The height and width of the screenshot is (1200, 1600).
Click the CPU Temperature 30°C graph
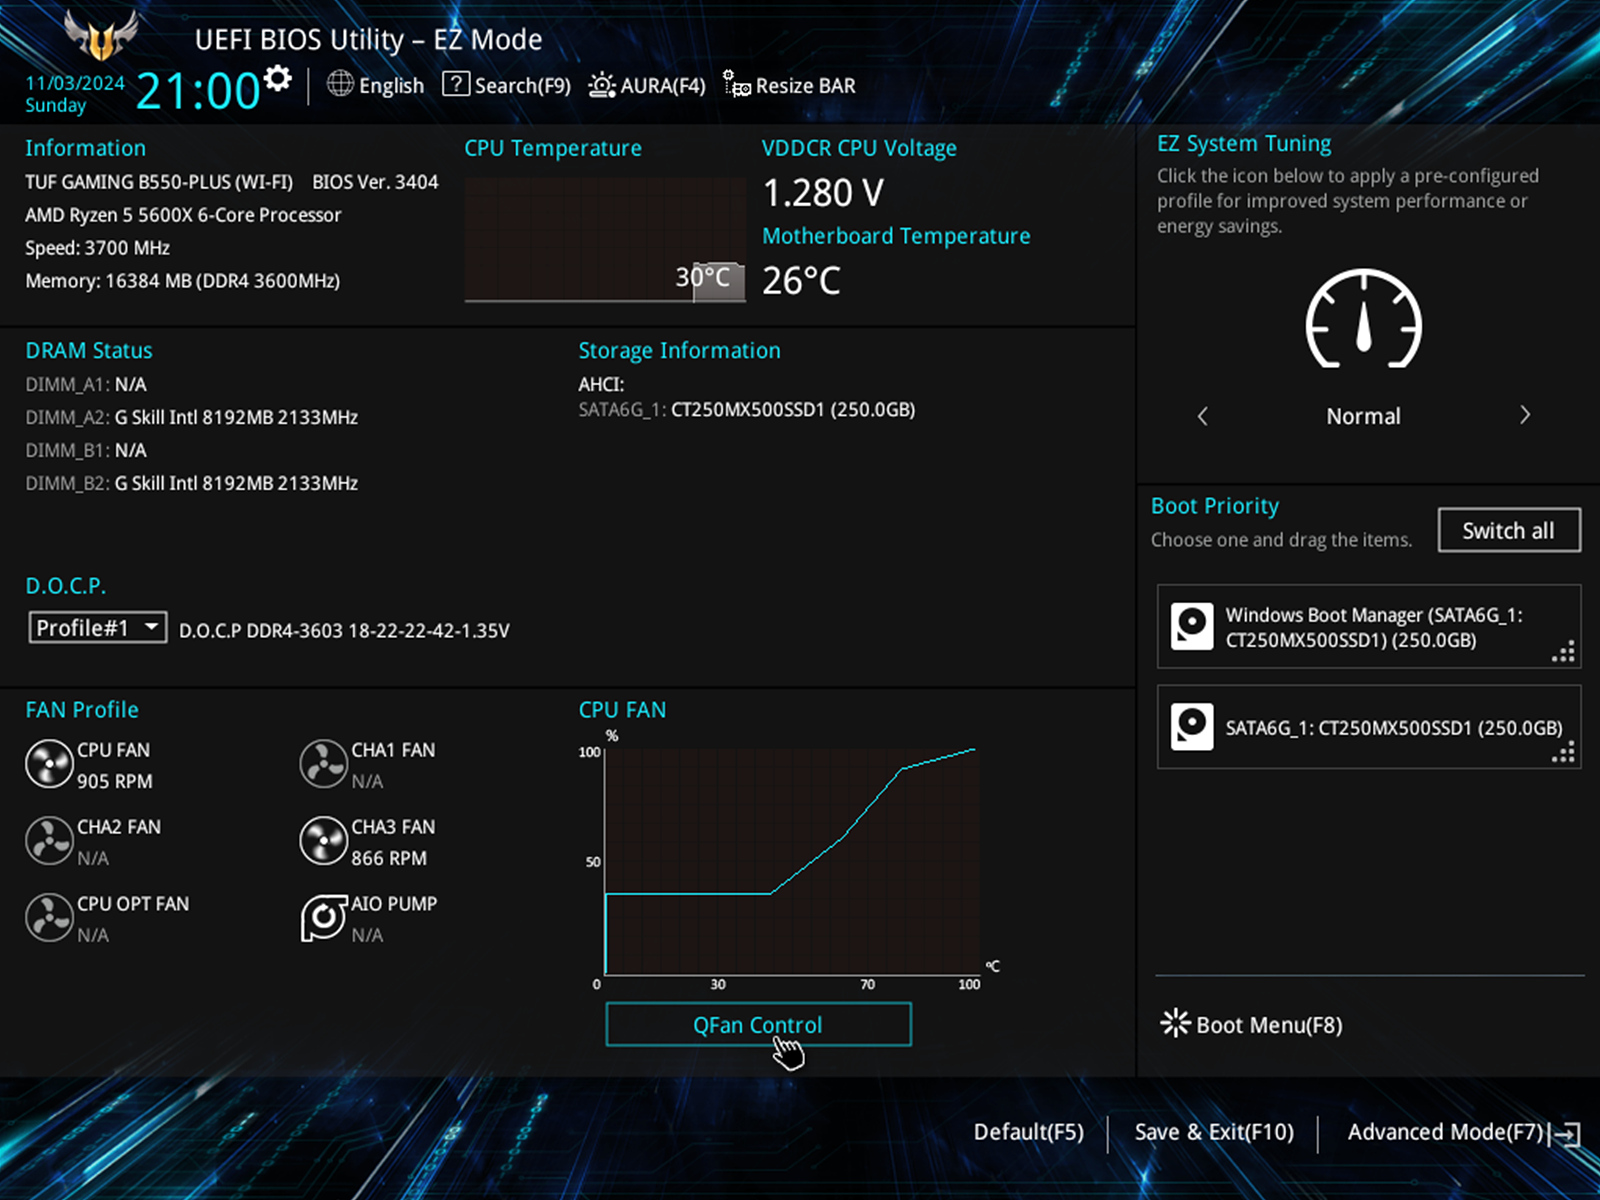(x=605, y=240)
